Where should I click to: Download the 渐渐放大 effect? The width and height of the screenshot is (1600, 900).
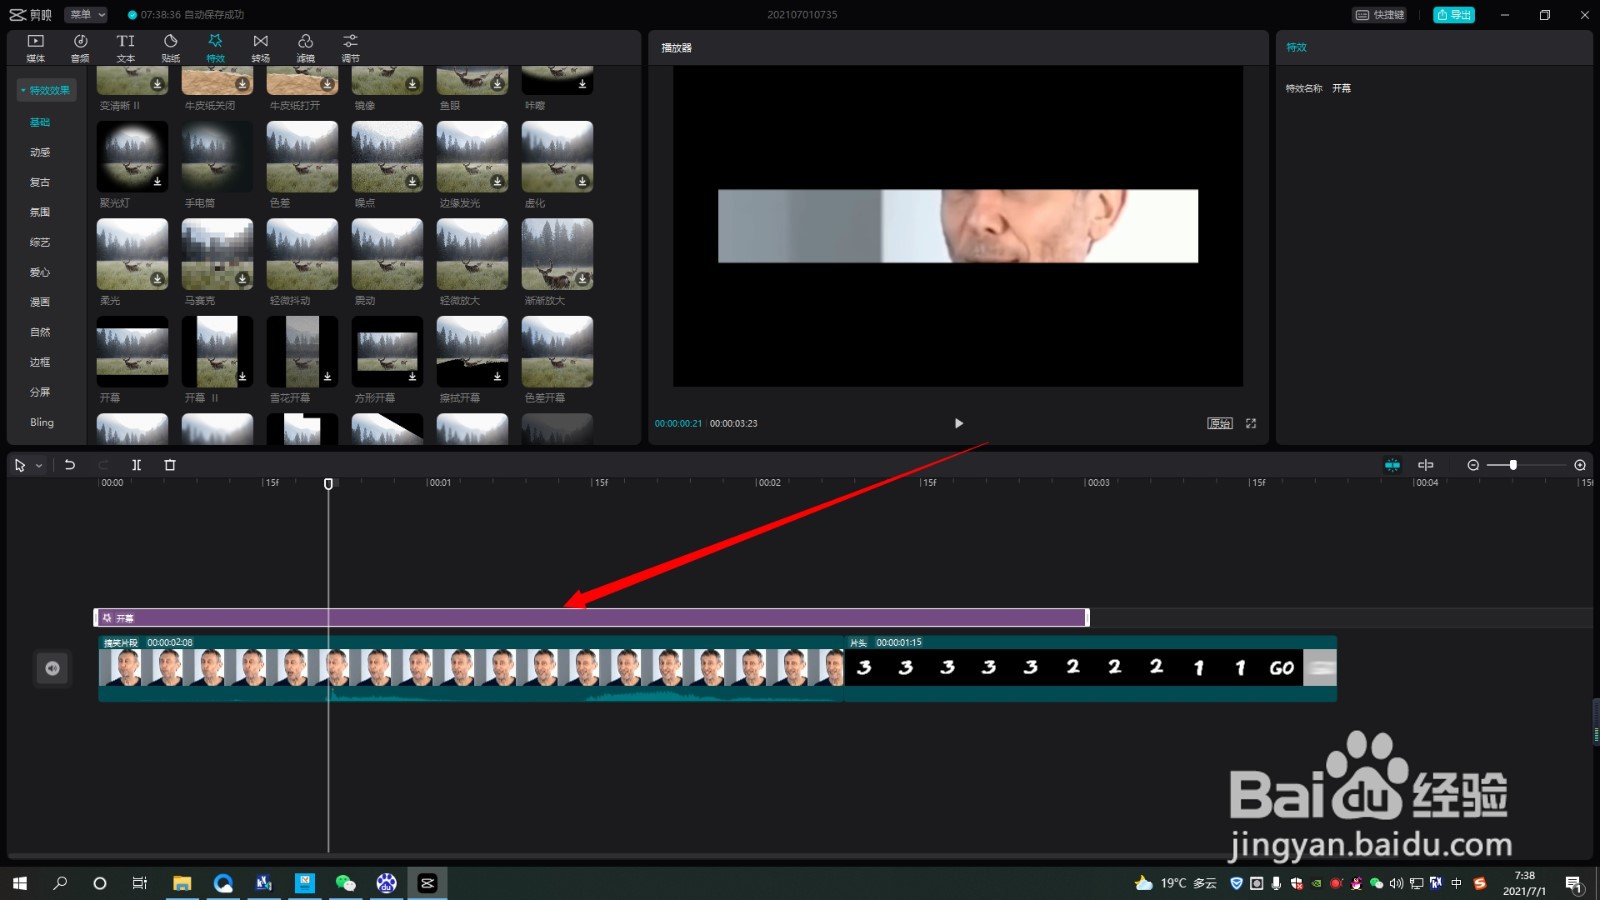tap(582, 279)
